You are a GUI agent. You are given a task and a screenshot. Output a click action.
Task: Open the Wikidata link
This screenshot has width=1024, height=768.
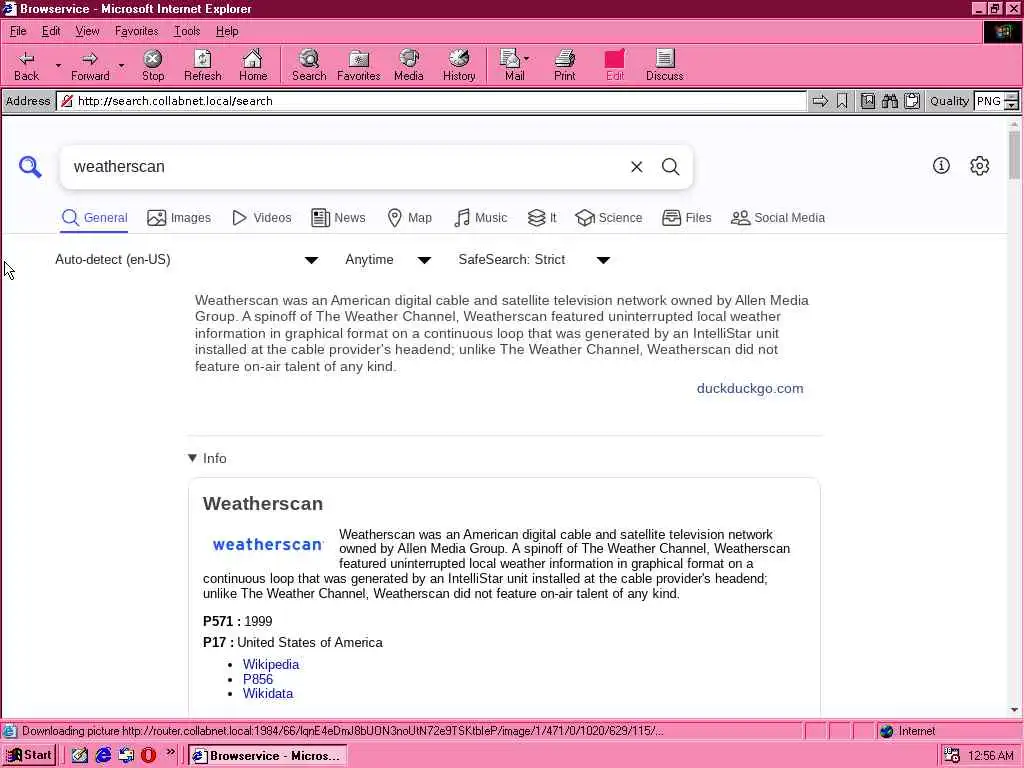pyautogui.click(x=268, y=694)
